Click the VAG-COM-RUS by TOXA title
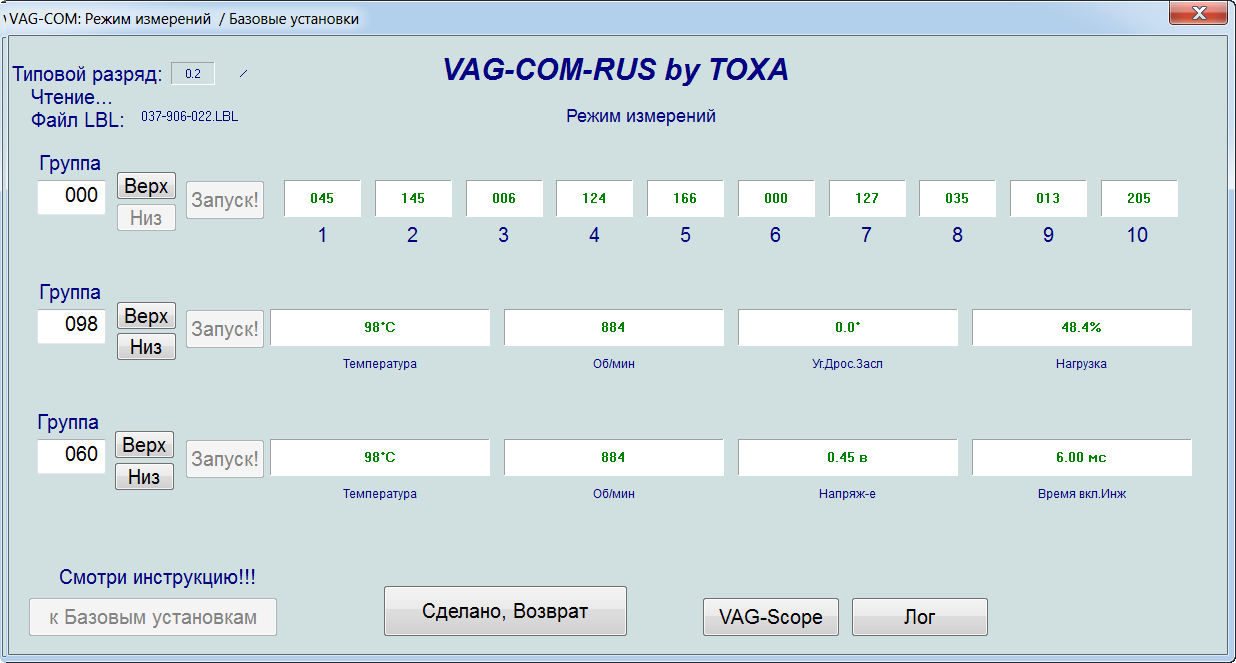 click(x=616, y=69)
